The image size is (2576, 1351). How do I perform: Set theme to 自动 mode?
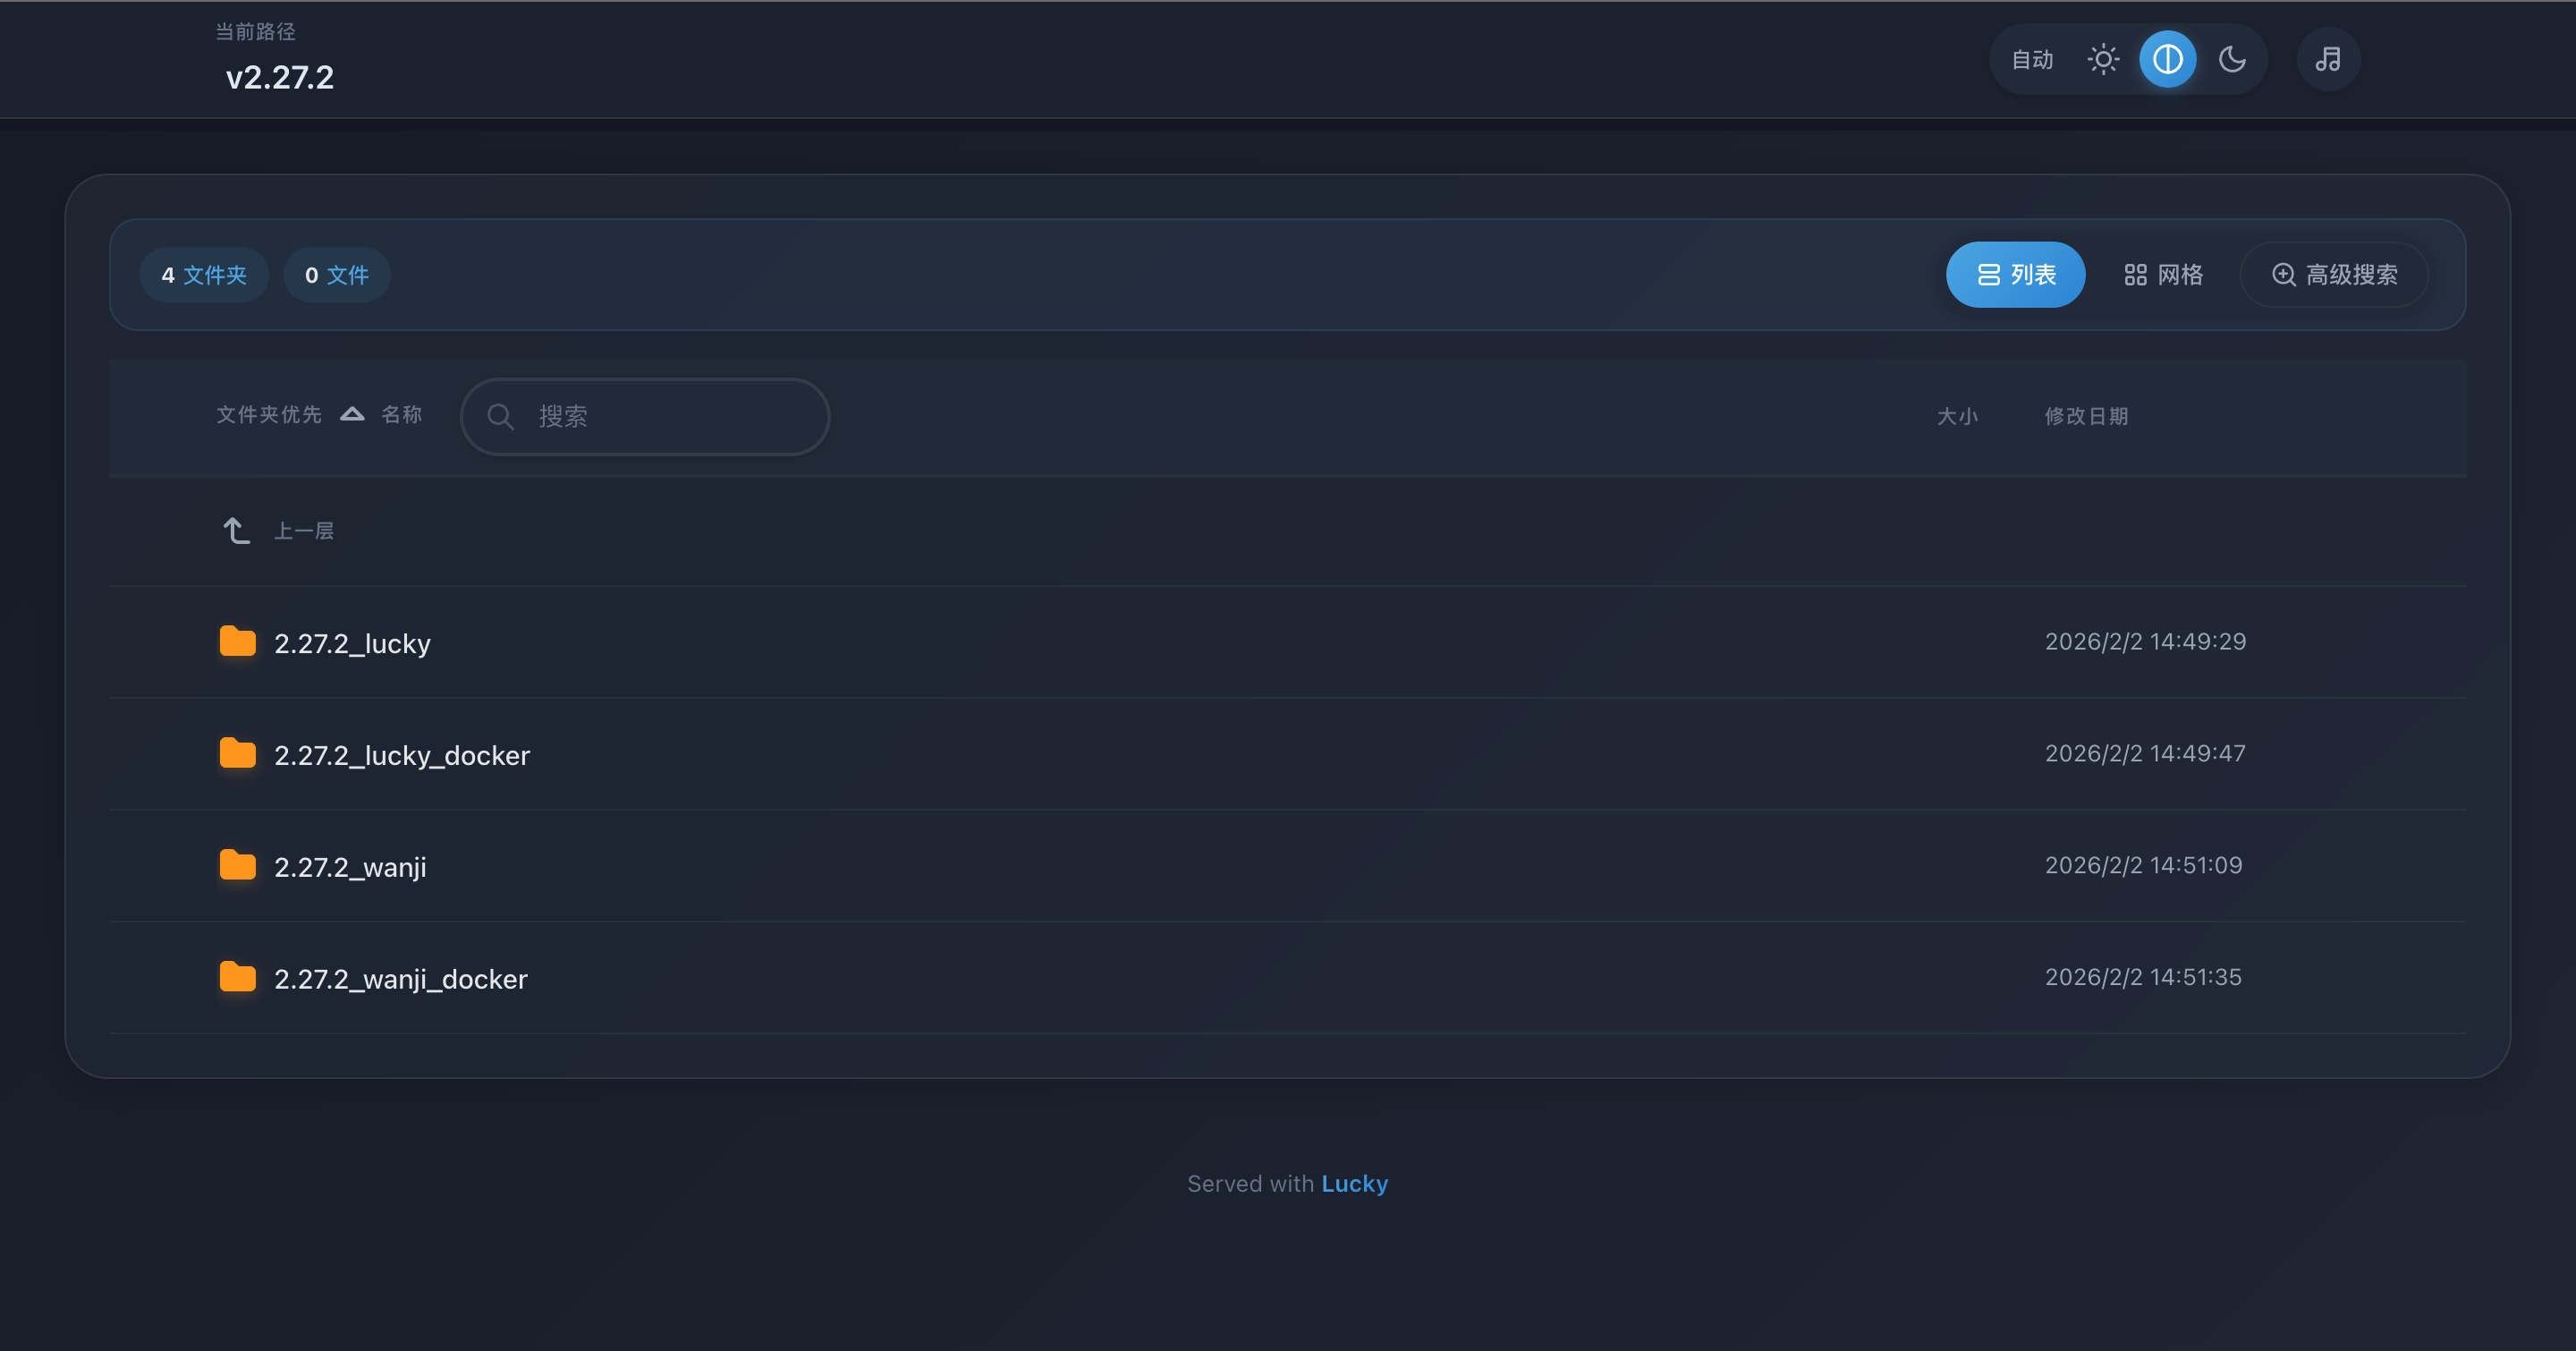2032,60
